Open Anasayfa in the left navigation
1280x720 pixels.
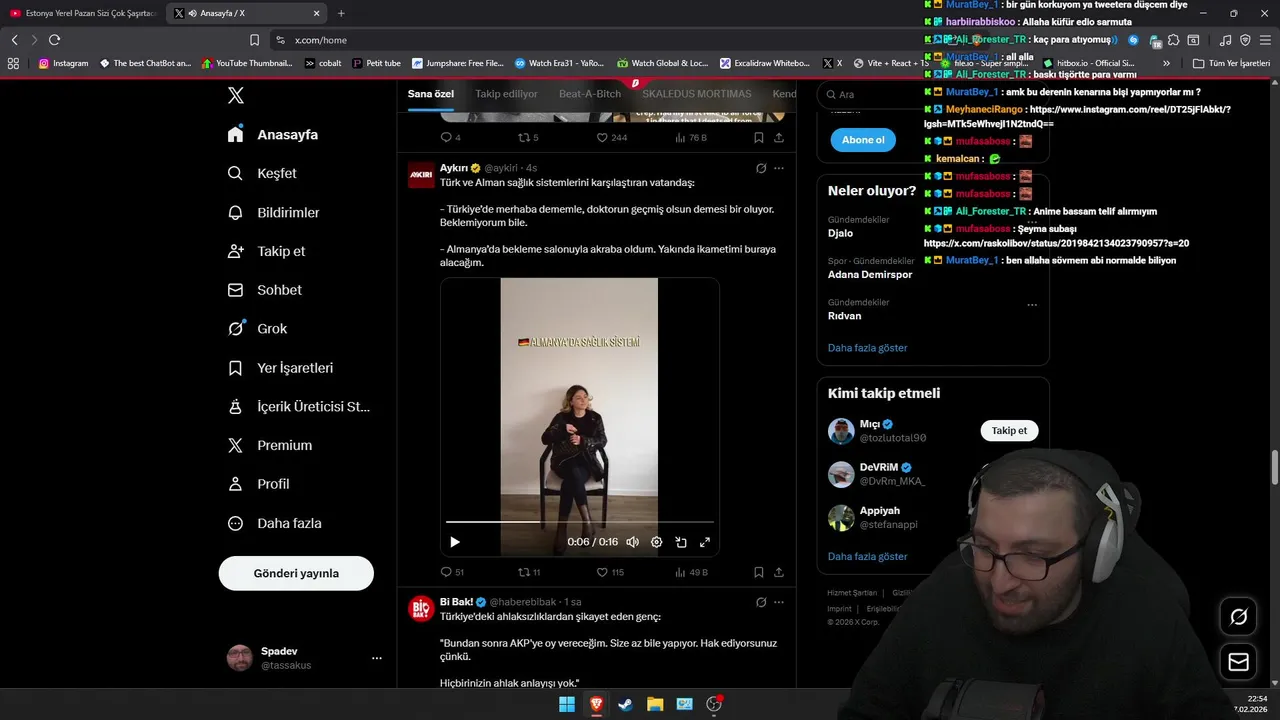click(273, 134)
